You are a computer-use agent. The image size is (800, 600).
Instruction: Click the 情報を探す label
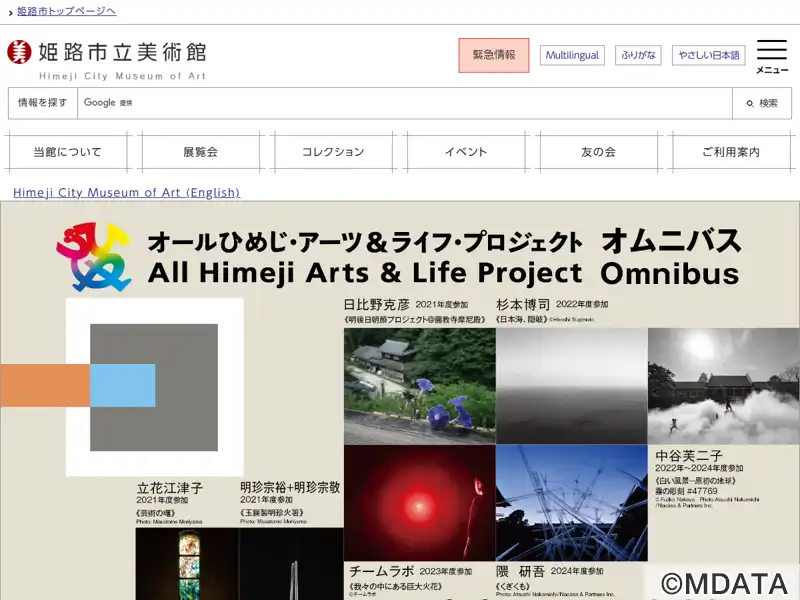point(43,103)
